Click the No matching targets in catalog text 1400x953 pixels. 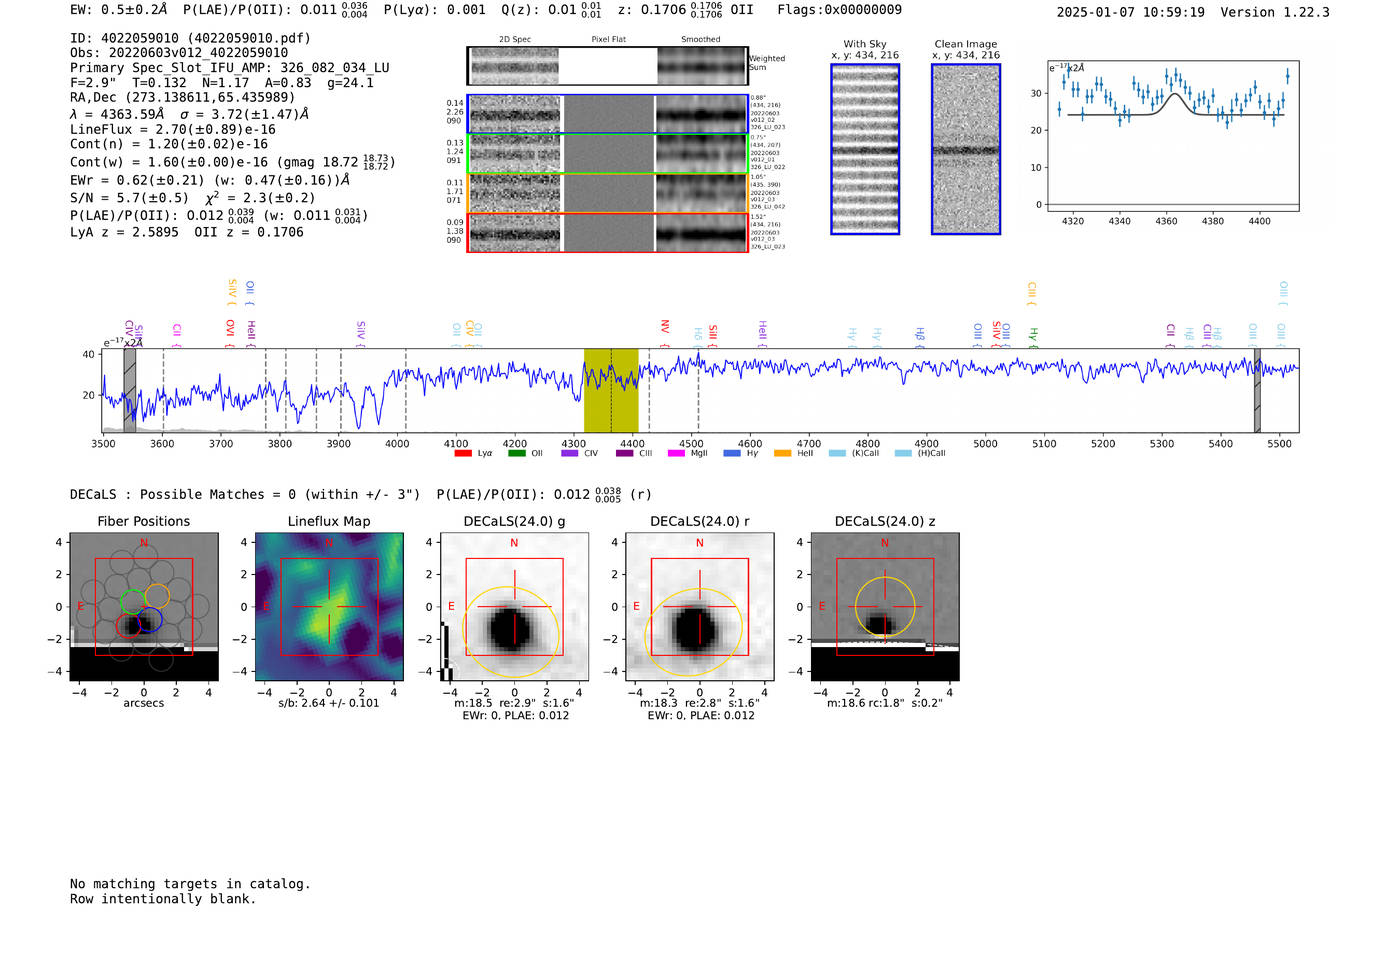click(x=190, y=884)
